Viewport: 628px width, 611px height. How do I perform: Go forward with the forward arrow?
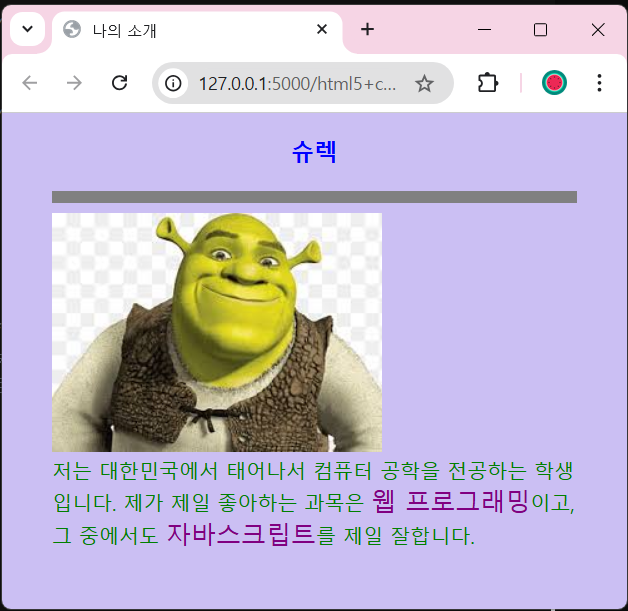[x=74, y=83]
